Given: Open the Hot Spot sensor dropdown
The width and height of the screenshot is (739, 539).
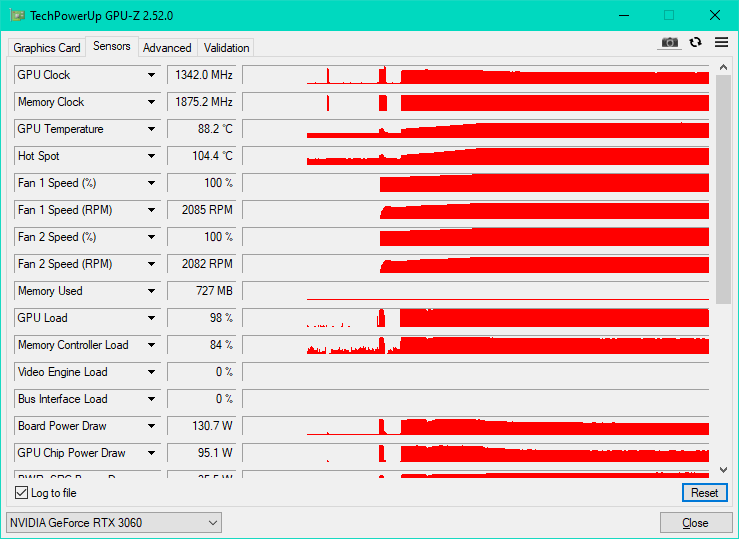Looking at the screenshot, I should (x=151, y=156).
